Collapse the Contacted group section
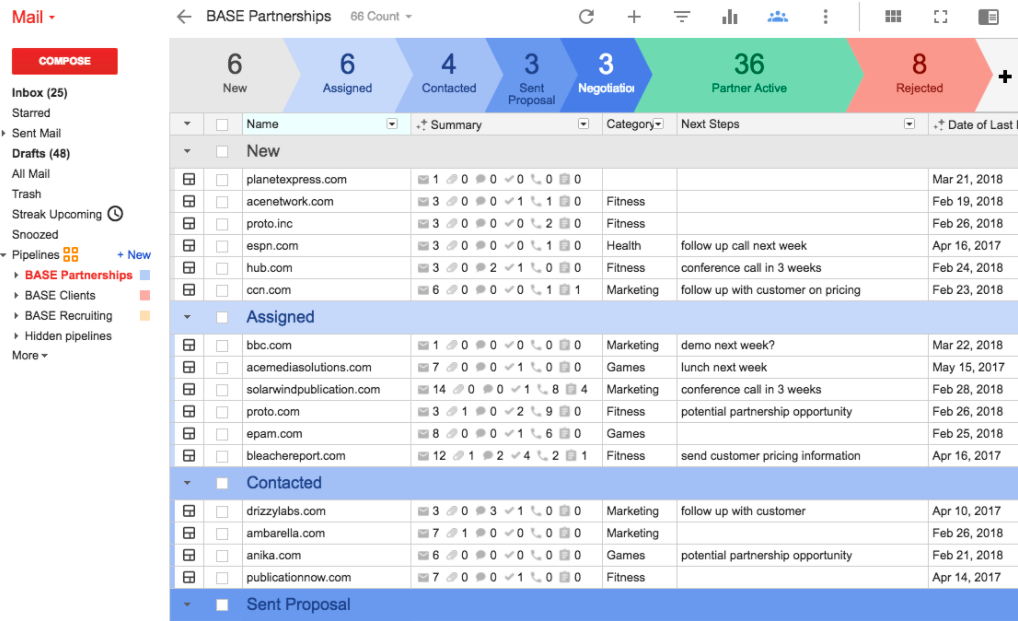Image resolution: width=1018 pixels, height=621 pixels. click(187, 483)
